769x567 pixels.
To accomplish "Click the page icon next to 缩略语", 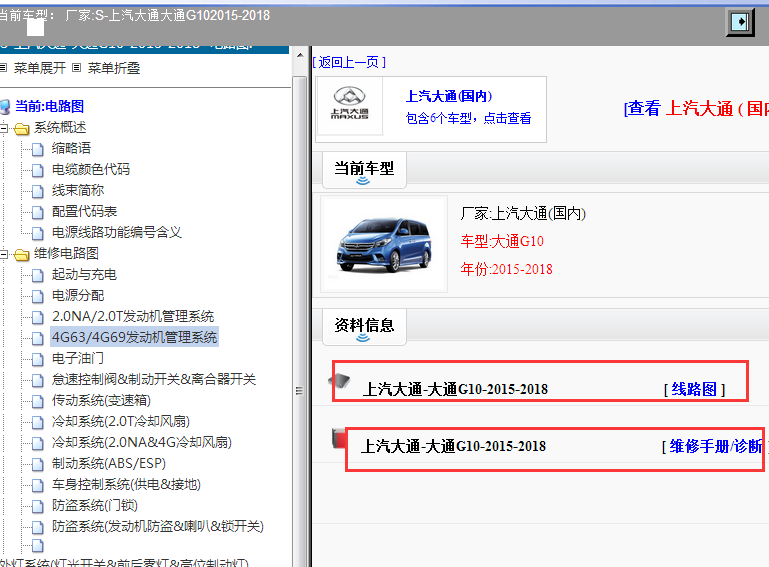I will (38, 149).
